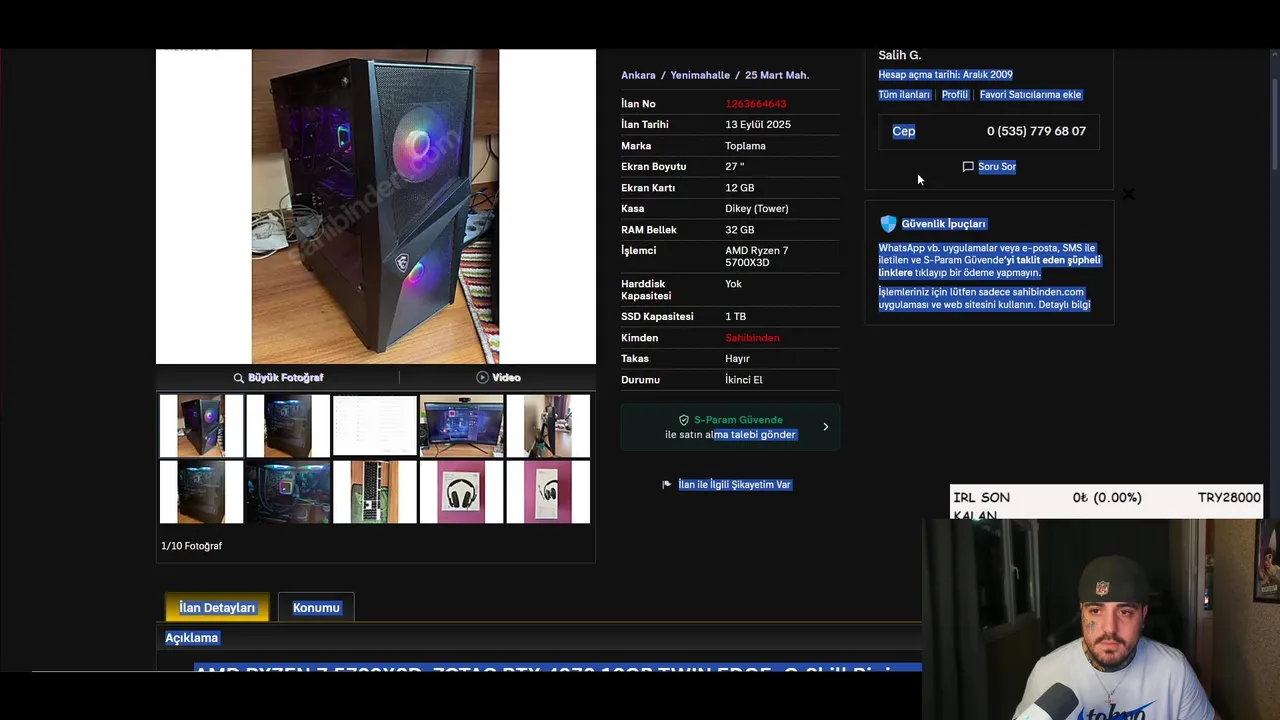
Task: Send S-Param Güvende purchase request
Action: (x=730, y=427)
